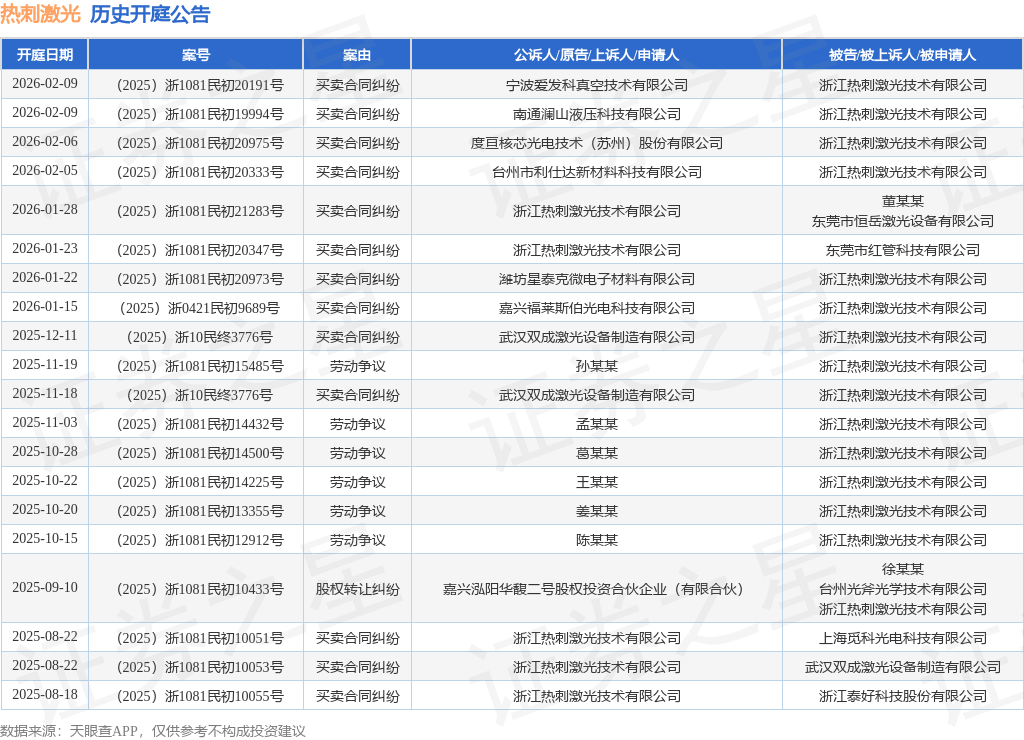Click case number (2025)浙1081民初14432号
Screen dimensions: 1024x740
[200, 425]
